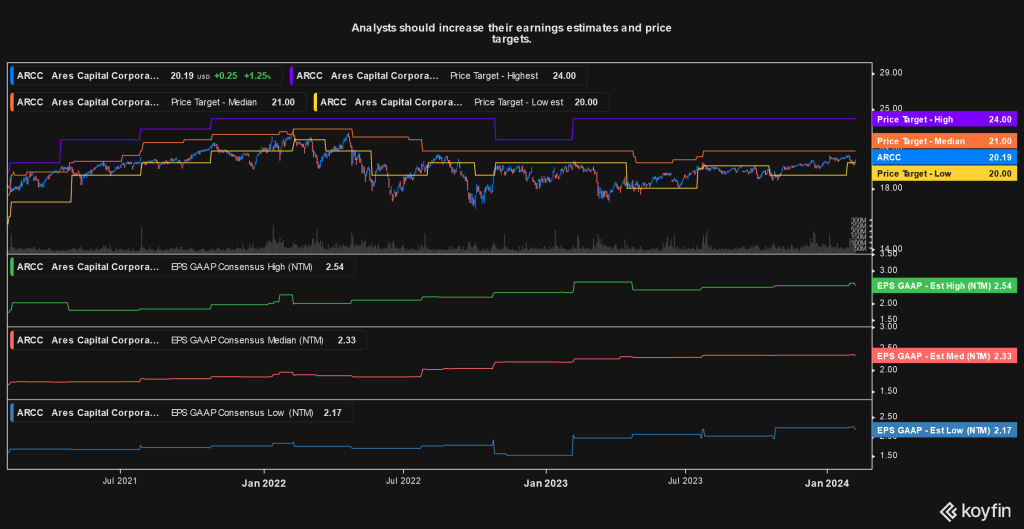Click the Jan 2022 date on the time axis
This screenshot has width=1024, height=529.
click(x=264, y=483)
